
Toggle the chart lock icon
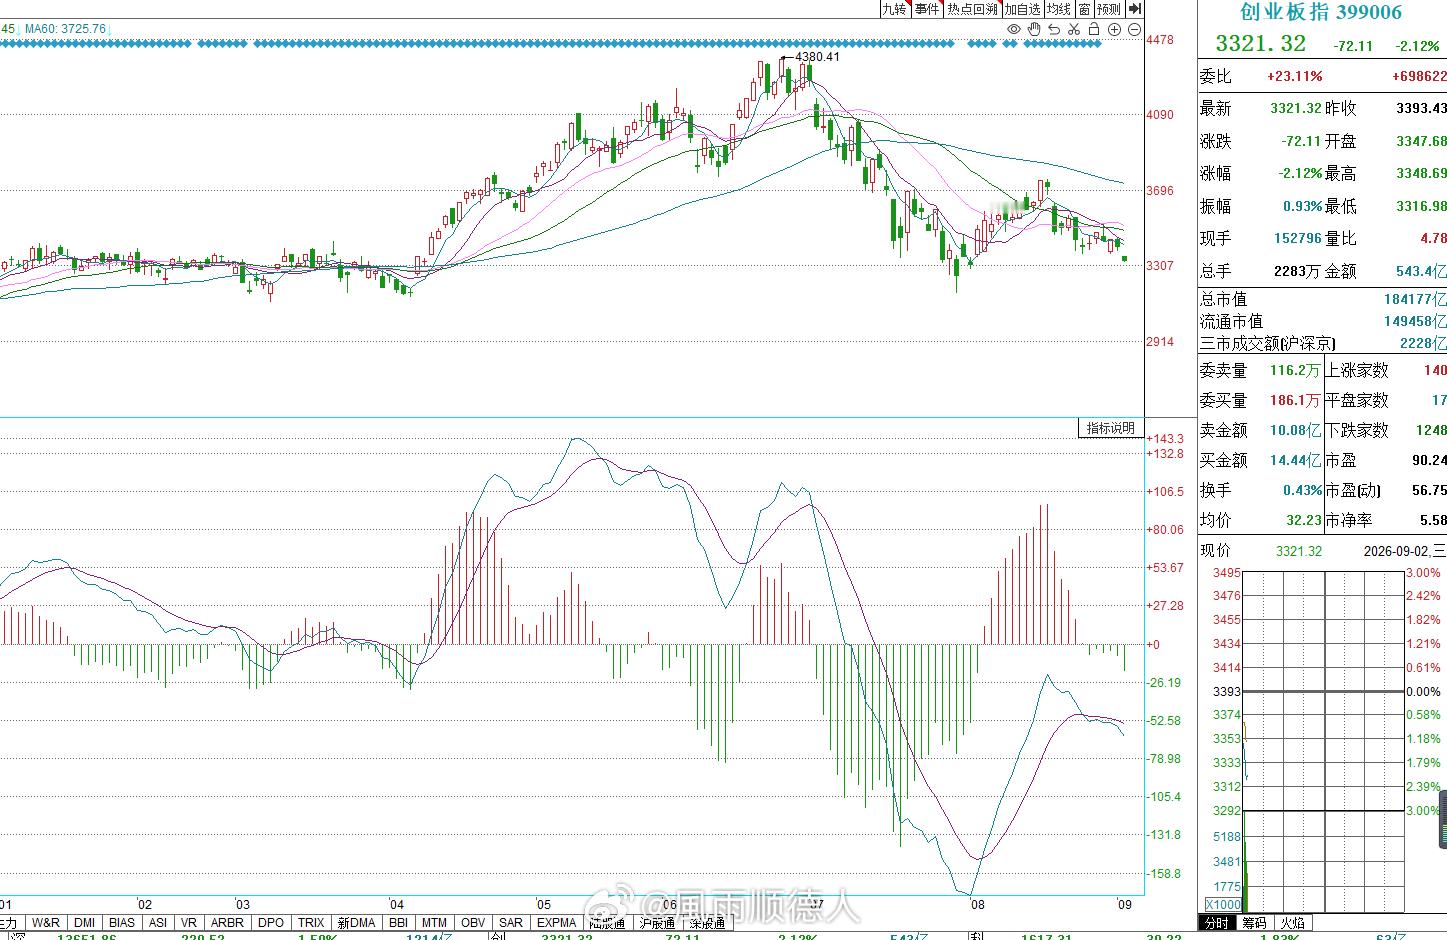tap(1094, 30)
